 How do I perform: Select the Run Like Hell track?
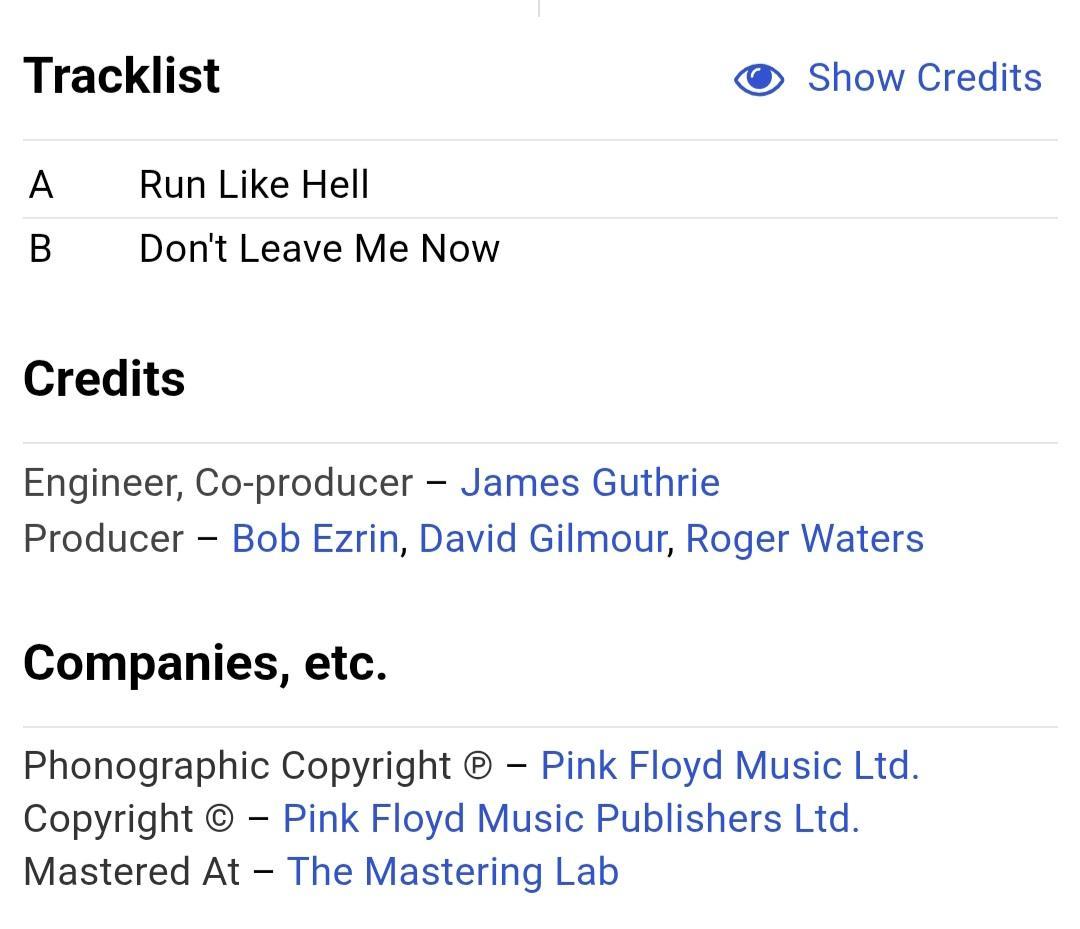[254, 185]
